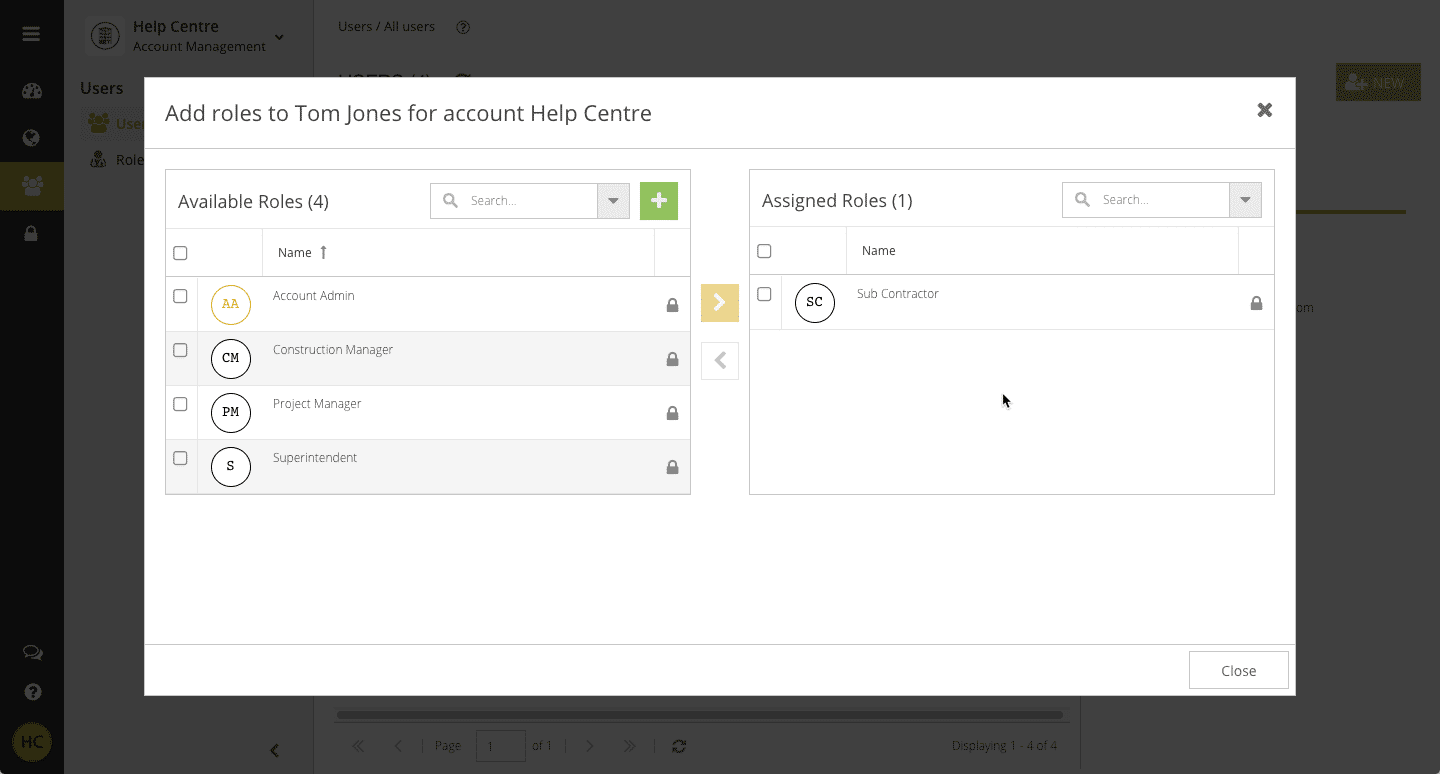Viewport: 1440px width, 774px height.
Task: Click the Close button in dialog footer
Action: [x=1238, y=670]
